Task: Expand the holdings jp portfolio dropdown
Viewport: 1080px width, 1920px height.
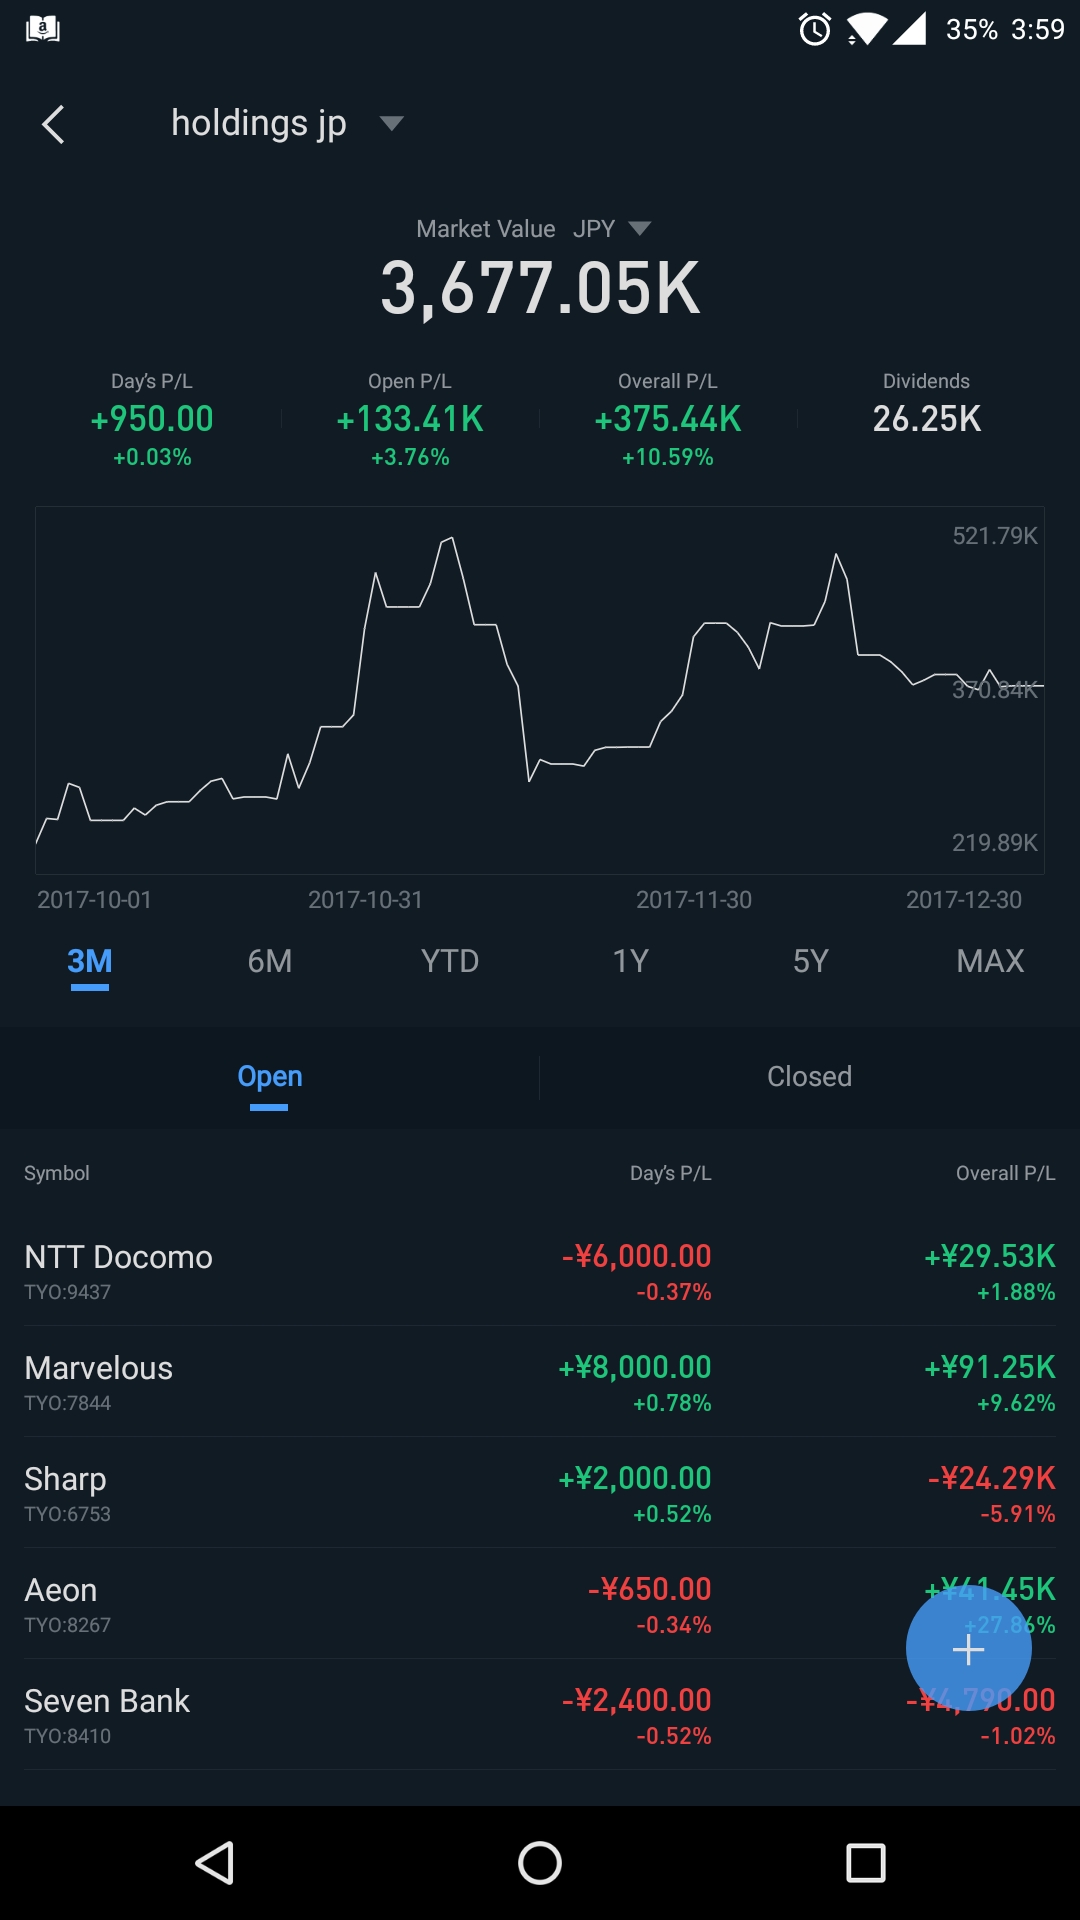Action: 391,123
